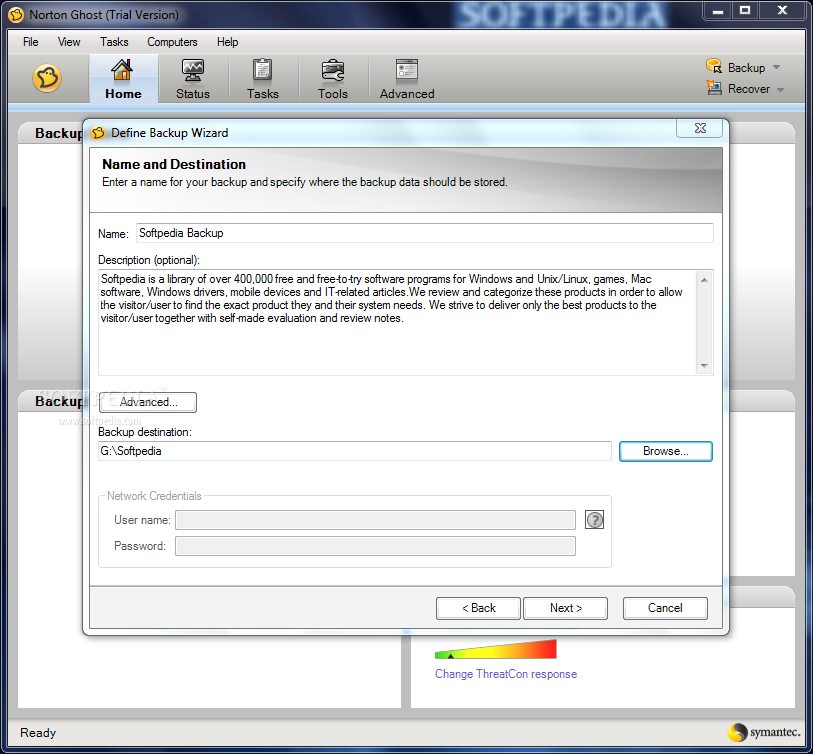Open the Help menu
The height and width of the screenshot is (754, 813).
click(x=227, y=42)
